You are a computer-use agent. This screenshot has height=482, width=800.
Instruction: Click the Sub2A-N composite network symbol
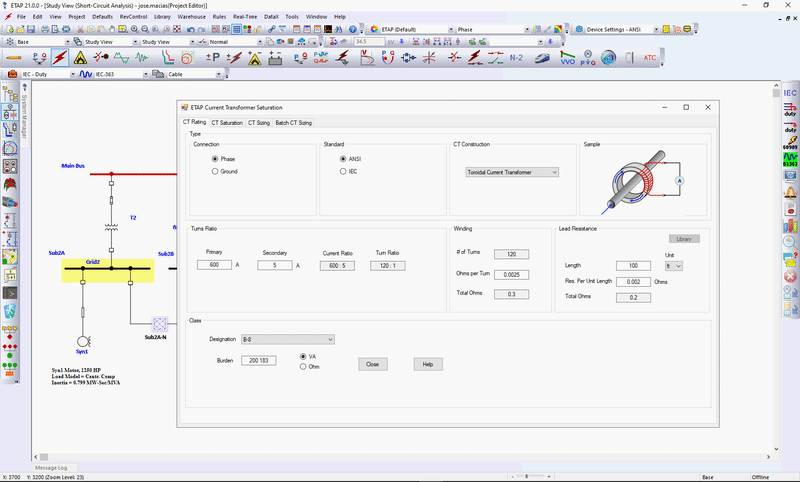[x=159, y=324]
